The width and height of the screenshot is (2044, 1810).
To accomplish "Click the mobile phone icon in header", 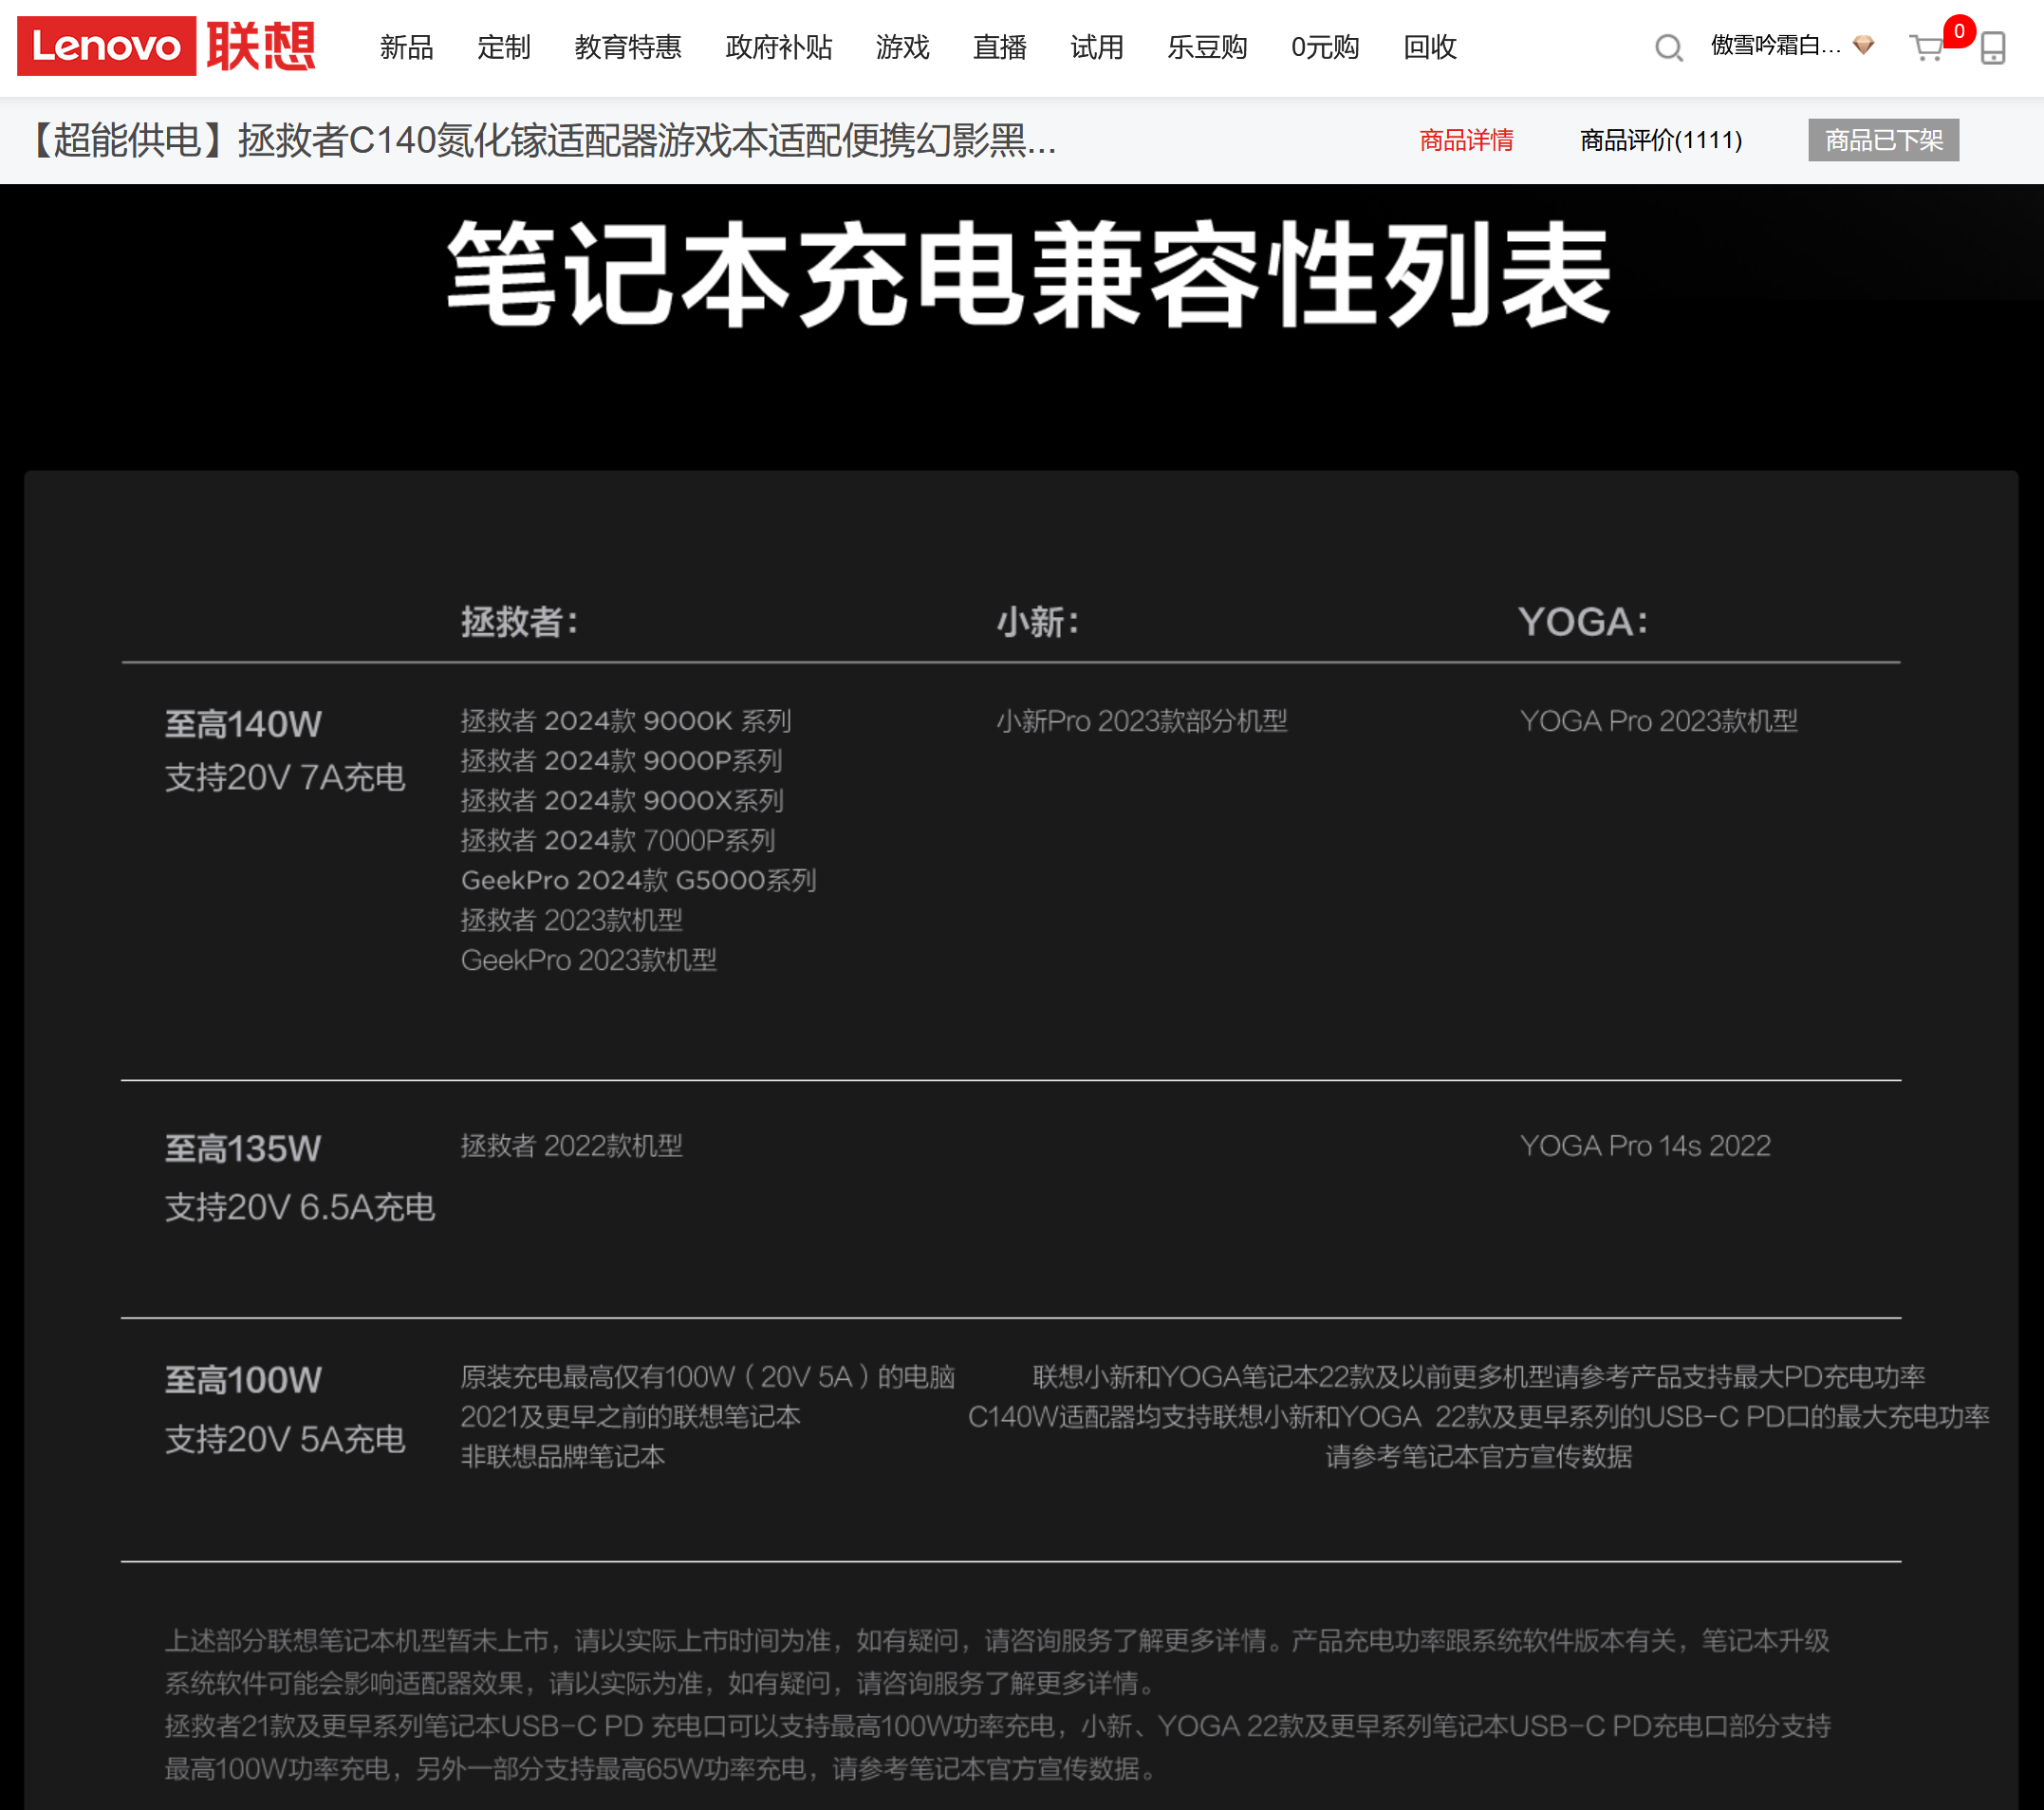I will pyautogui.click(x=1992, y=47).
